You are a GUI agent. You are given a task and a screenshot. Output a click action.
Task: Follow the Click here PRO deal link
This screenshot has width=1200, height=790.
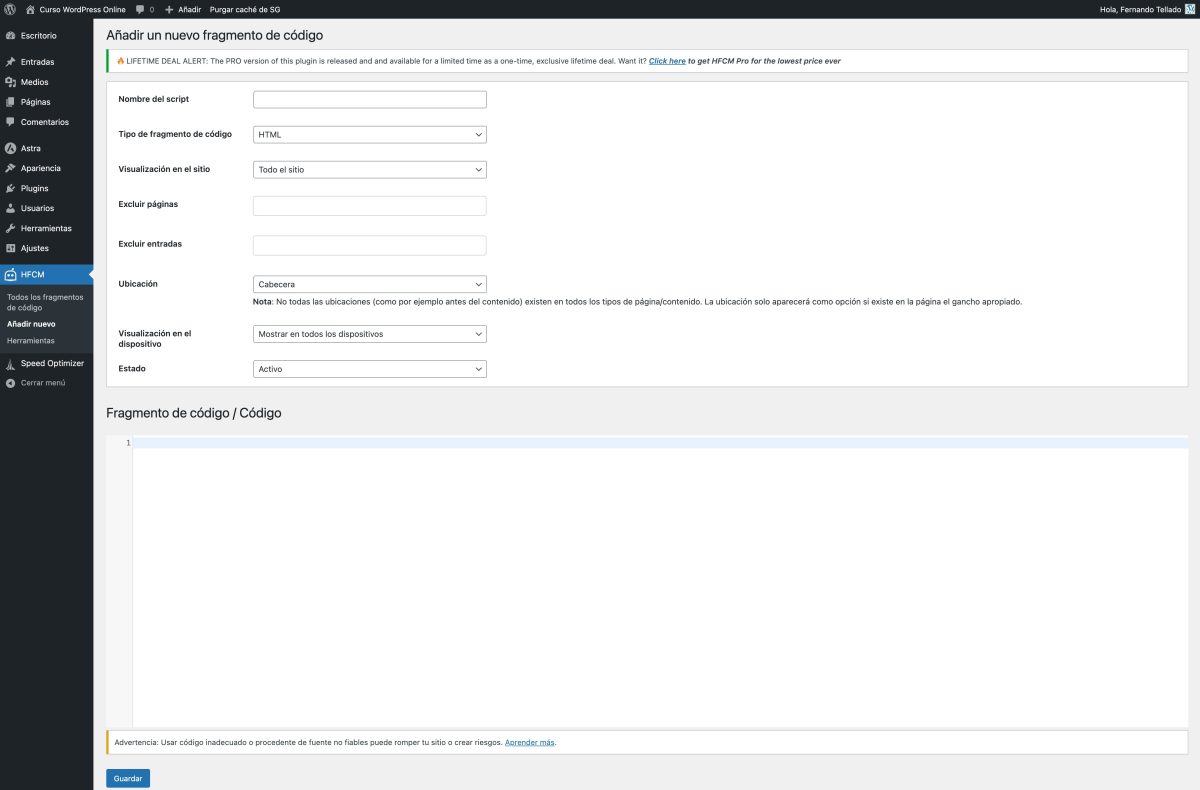(x=667, y=60)
